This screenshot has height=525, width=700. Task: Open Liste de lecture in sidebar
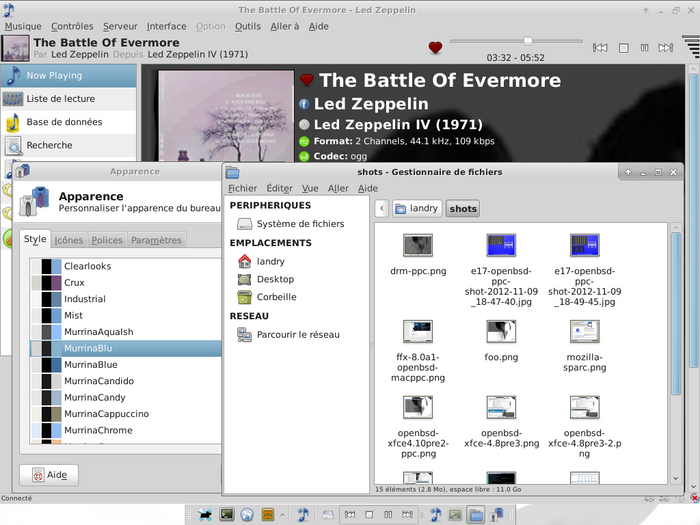(63, 98)
